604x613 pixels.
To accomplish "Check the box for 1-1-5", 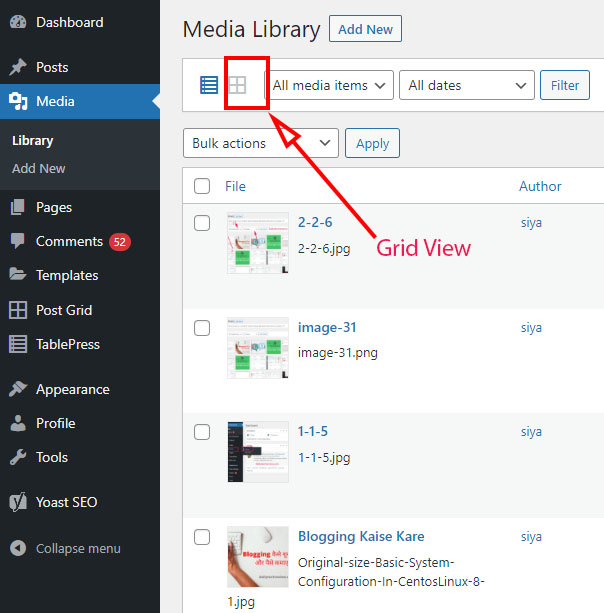I will pos(202,432).
